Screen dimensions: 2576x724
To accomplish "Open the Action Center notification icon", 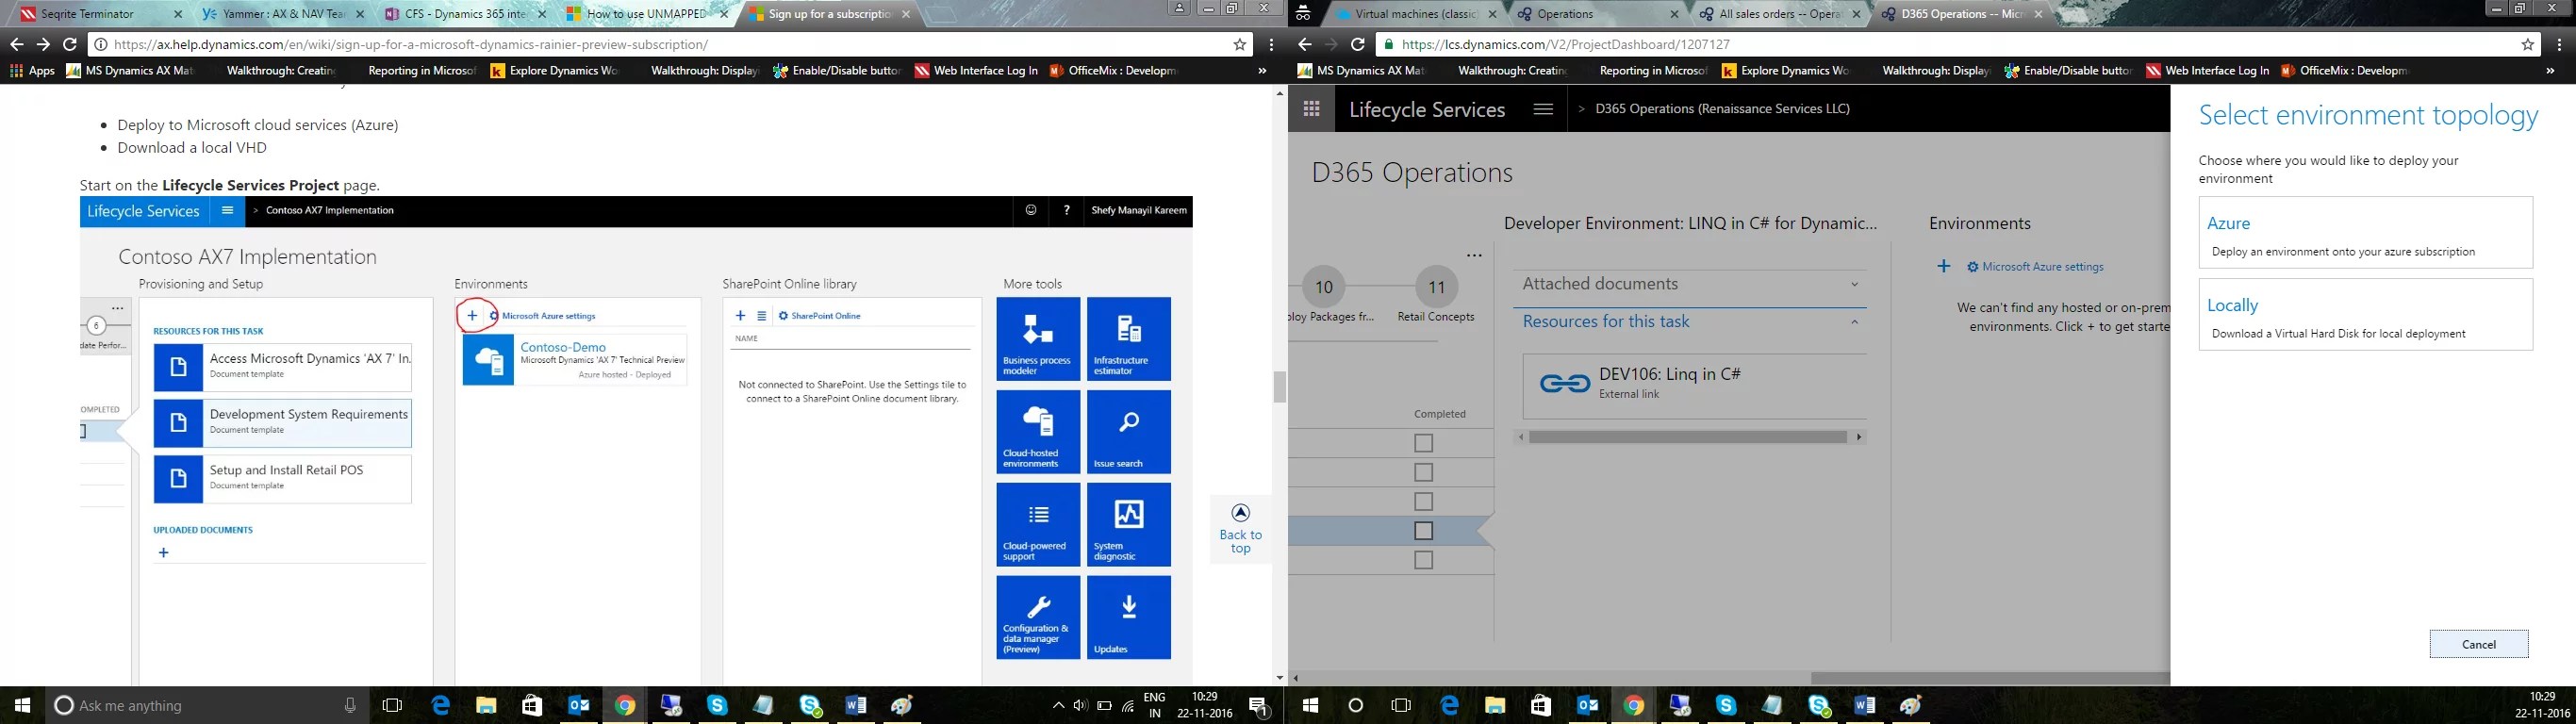I will click(x=1259, y=706).
